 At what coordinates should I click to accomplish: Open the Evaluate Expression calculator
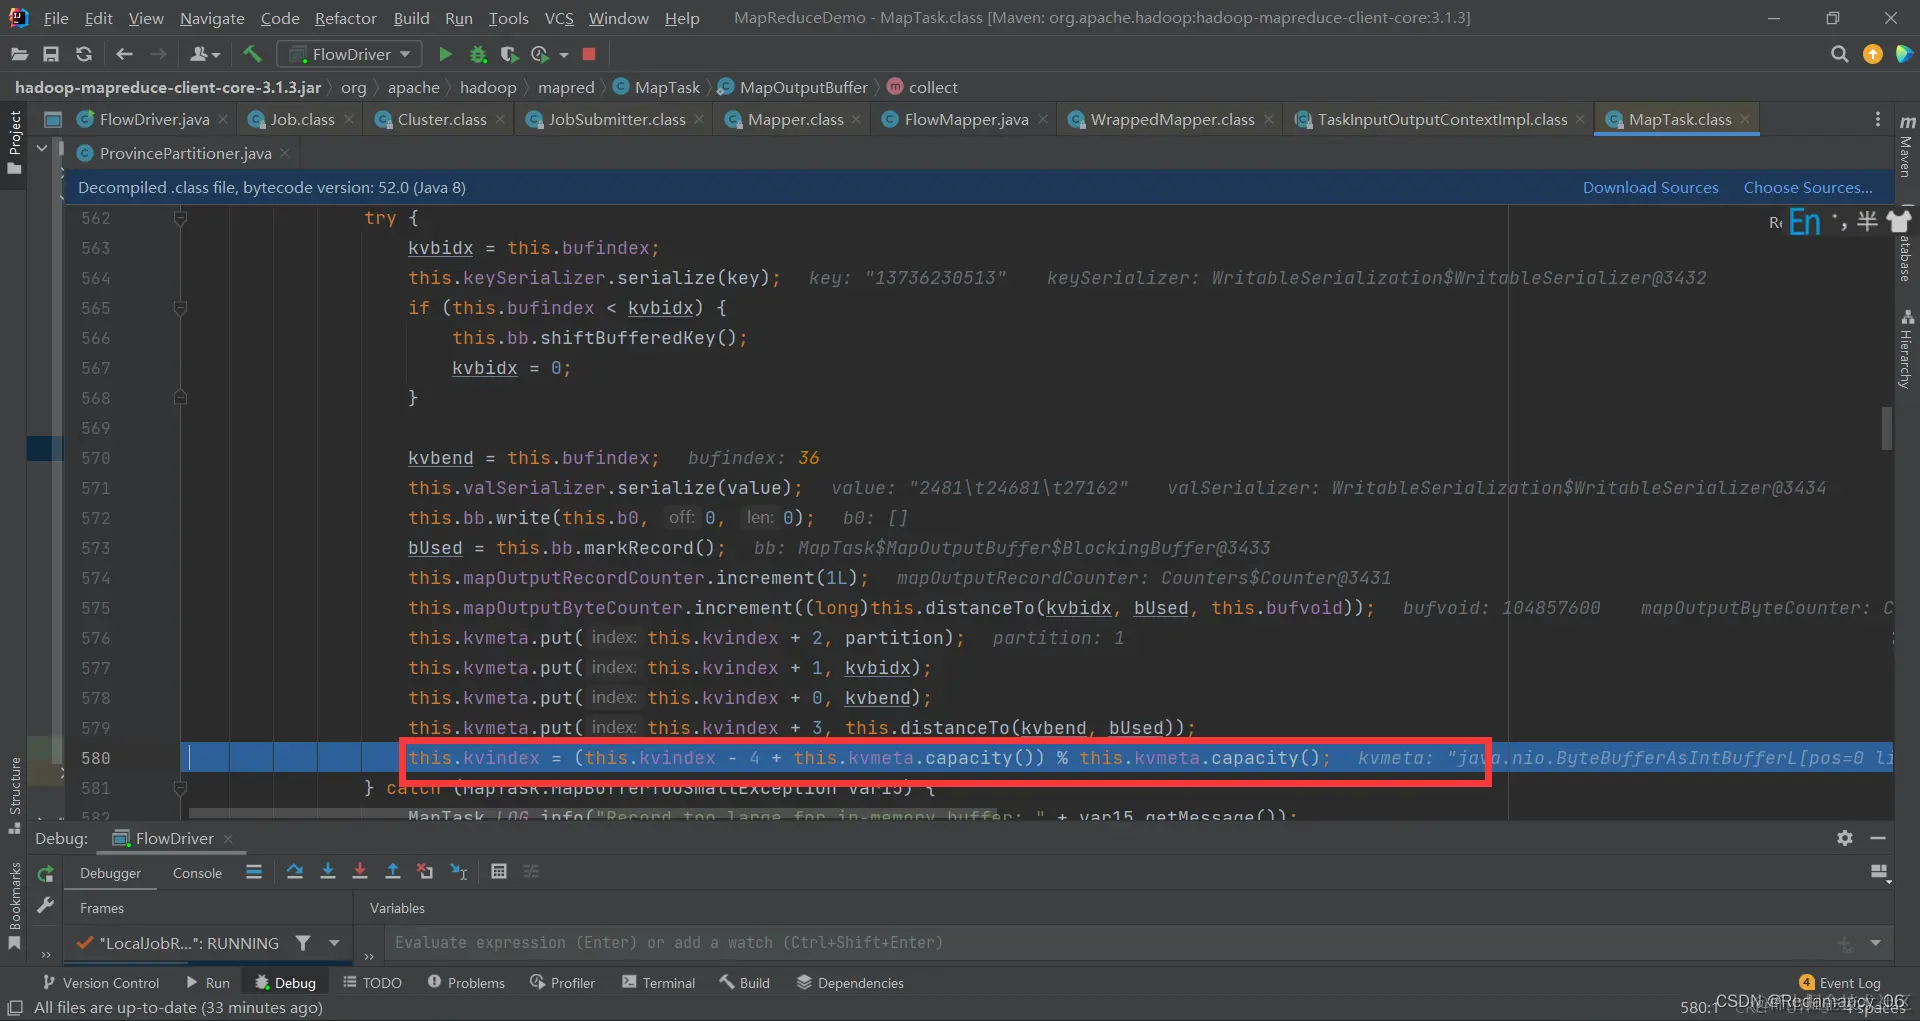[499, 872]
